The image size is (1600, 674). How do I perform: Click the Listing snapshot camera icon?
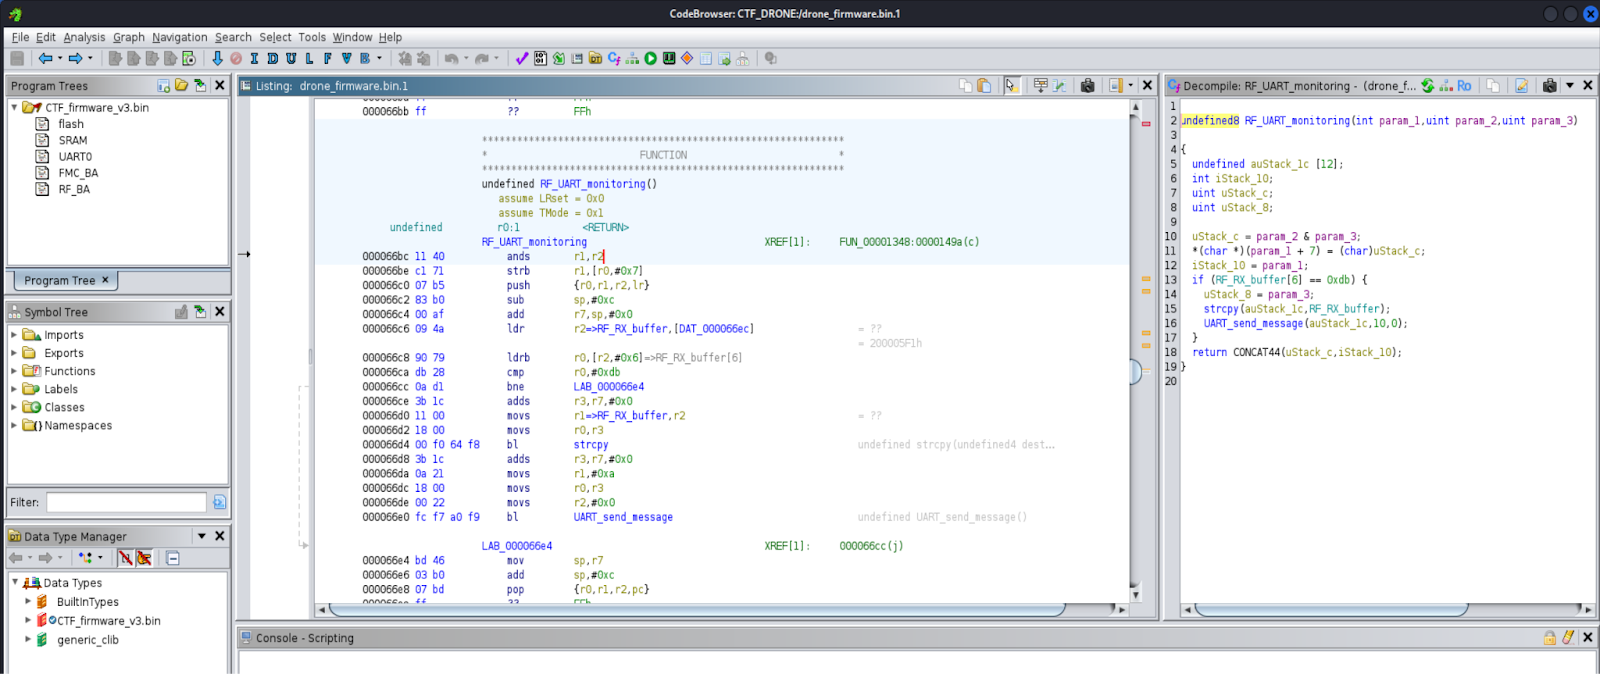[1088, 86]
